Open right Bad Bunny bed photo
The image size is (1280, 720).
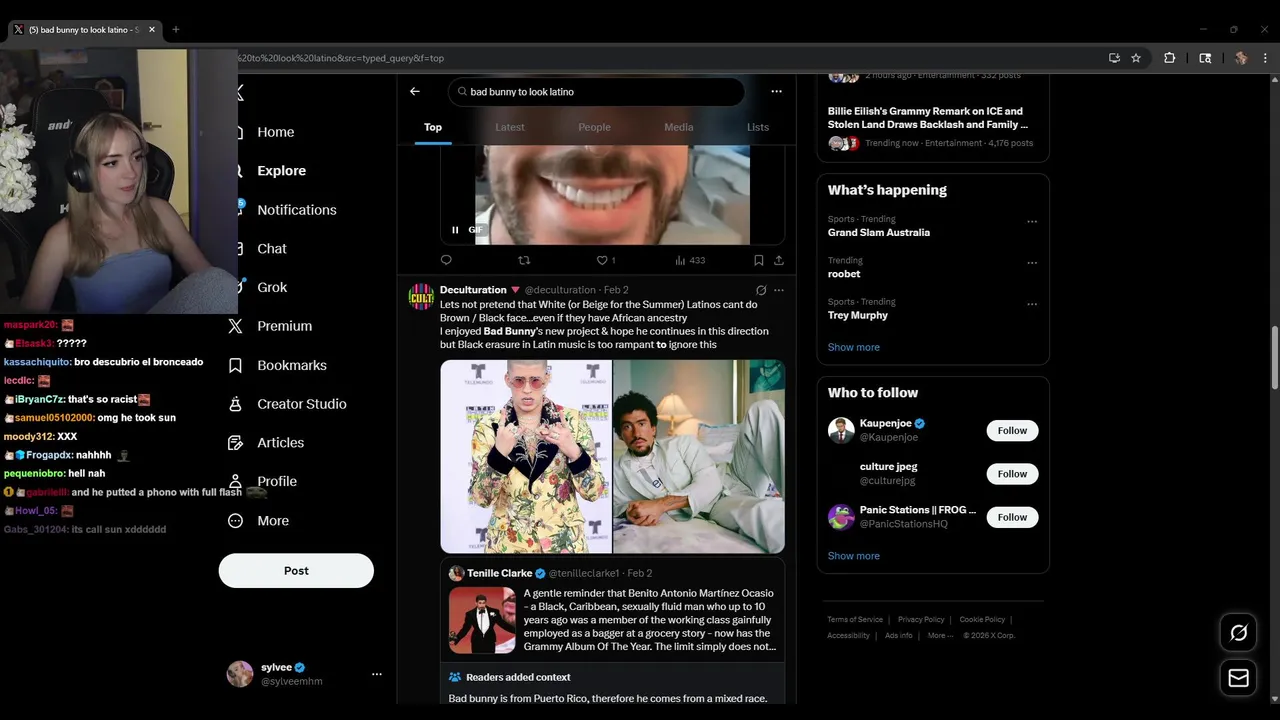(699, 456)
